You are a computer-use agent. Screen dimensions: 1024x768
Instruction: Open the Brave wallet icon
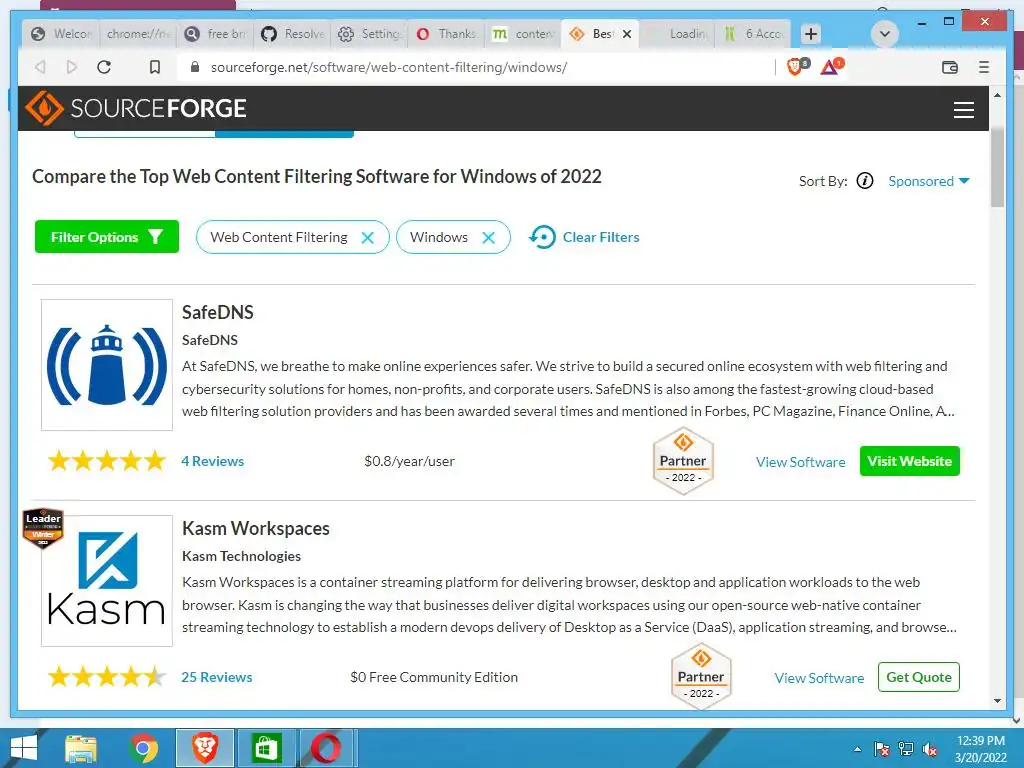pos(950,67)
